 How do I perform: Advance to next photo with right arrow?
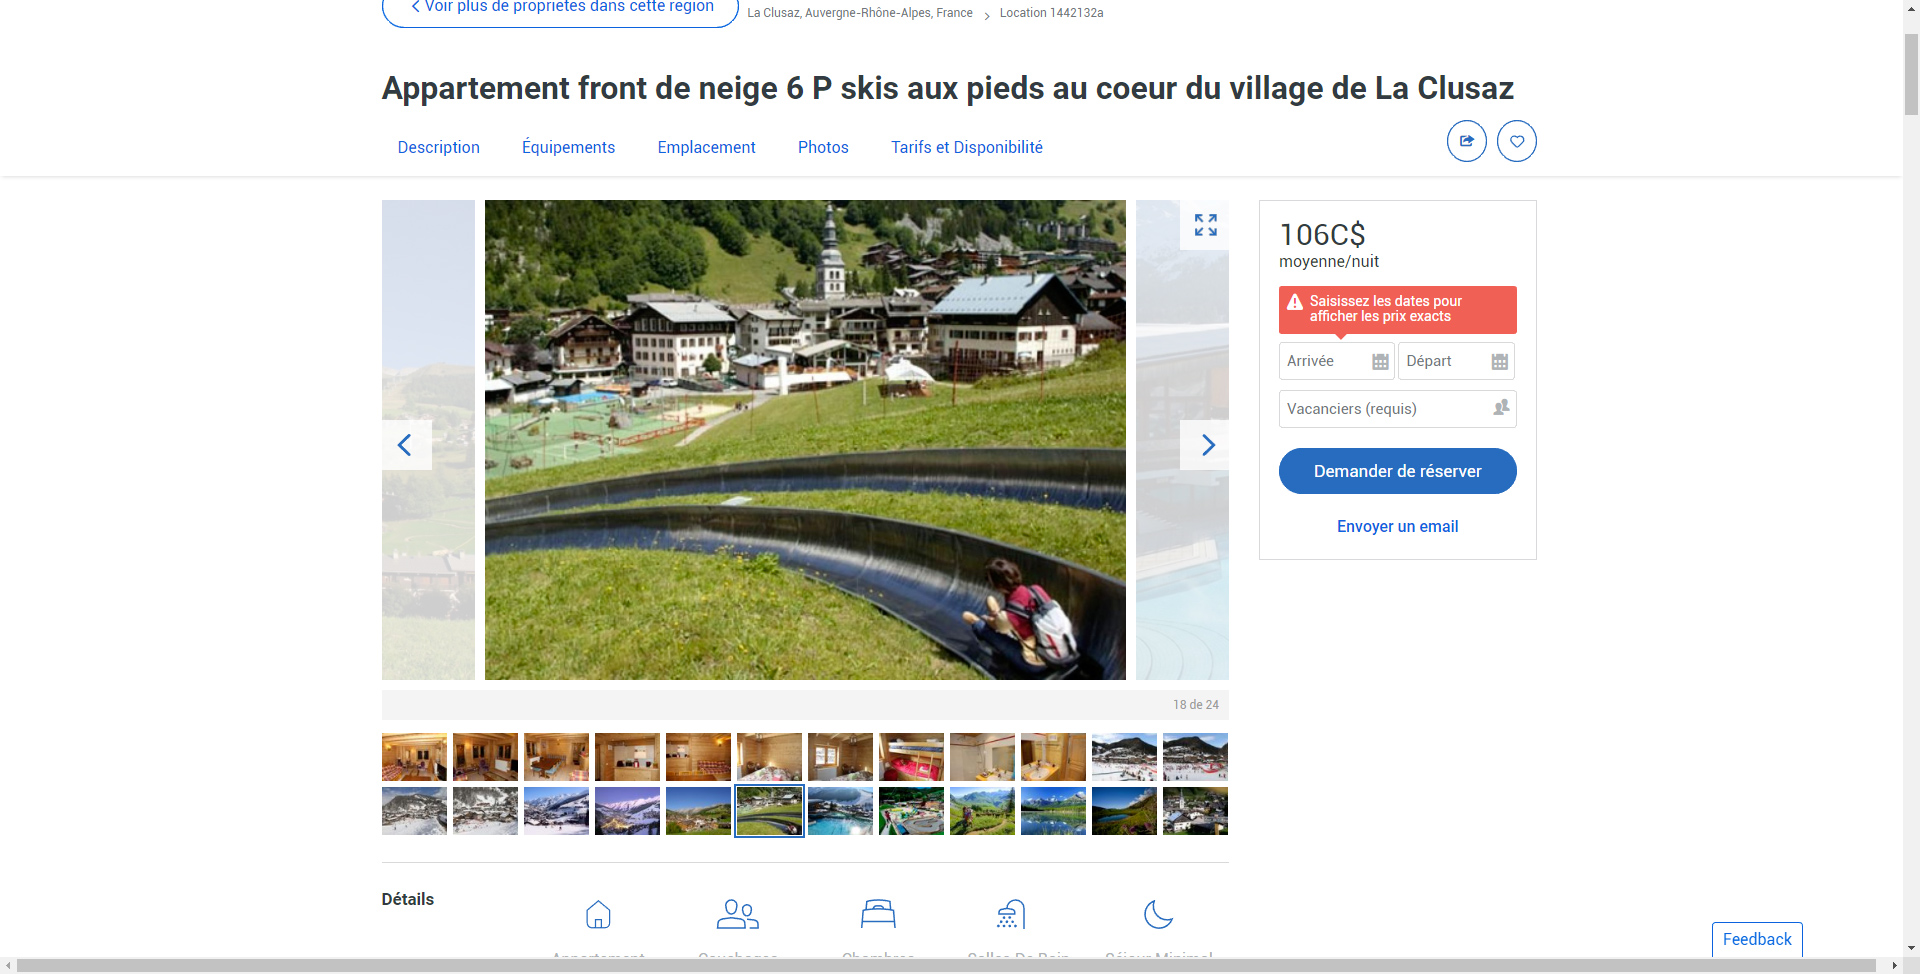pyautogui.click(x=1206, y=445)
